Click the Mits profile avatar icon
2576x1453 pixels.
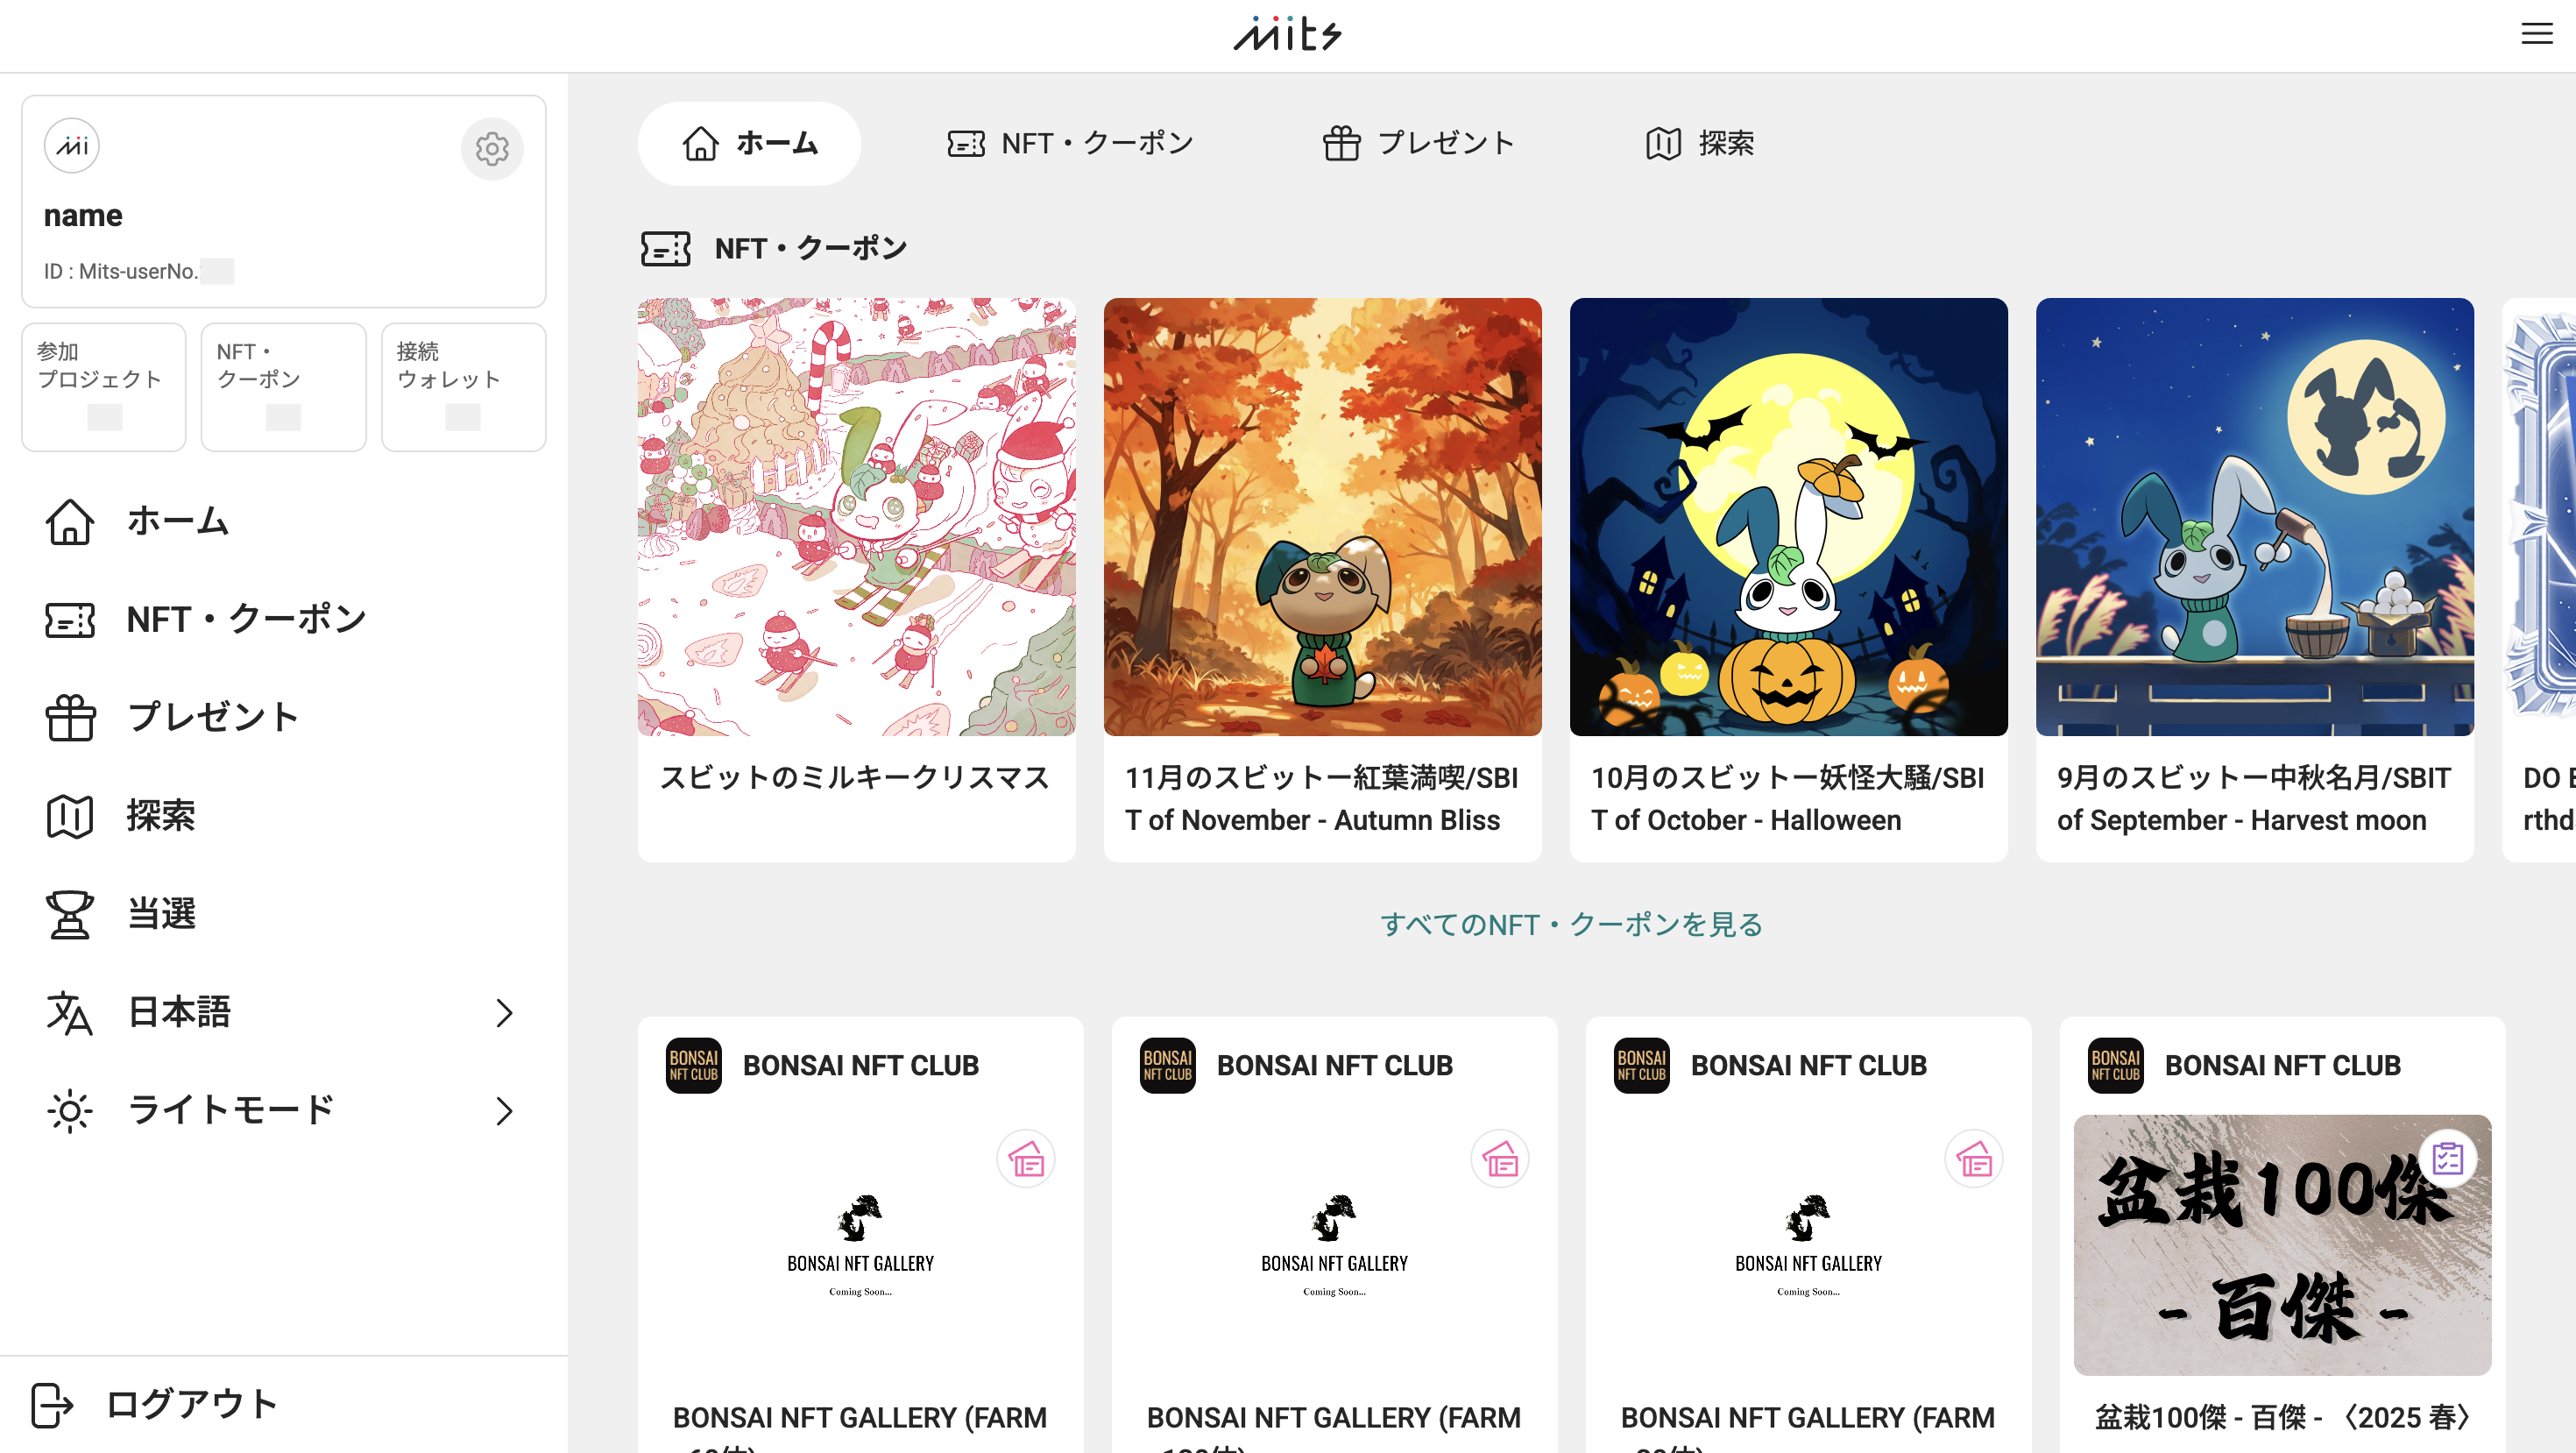click(x=72, y=146)
